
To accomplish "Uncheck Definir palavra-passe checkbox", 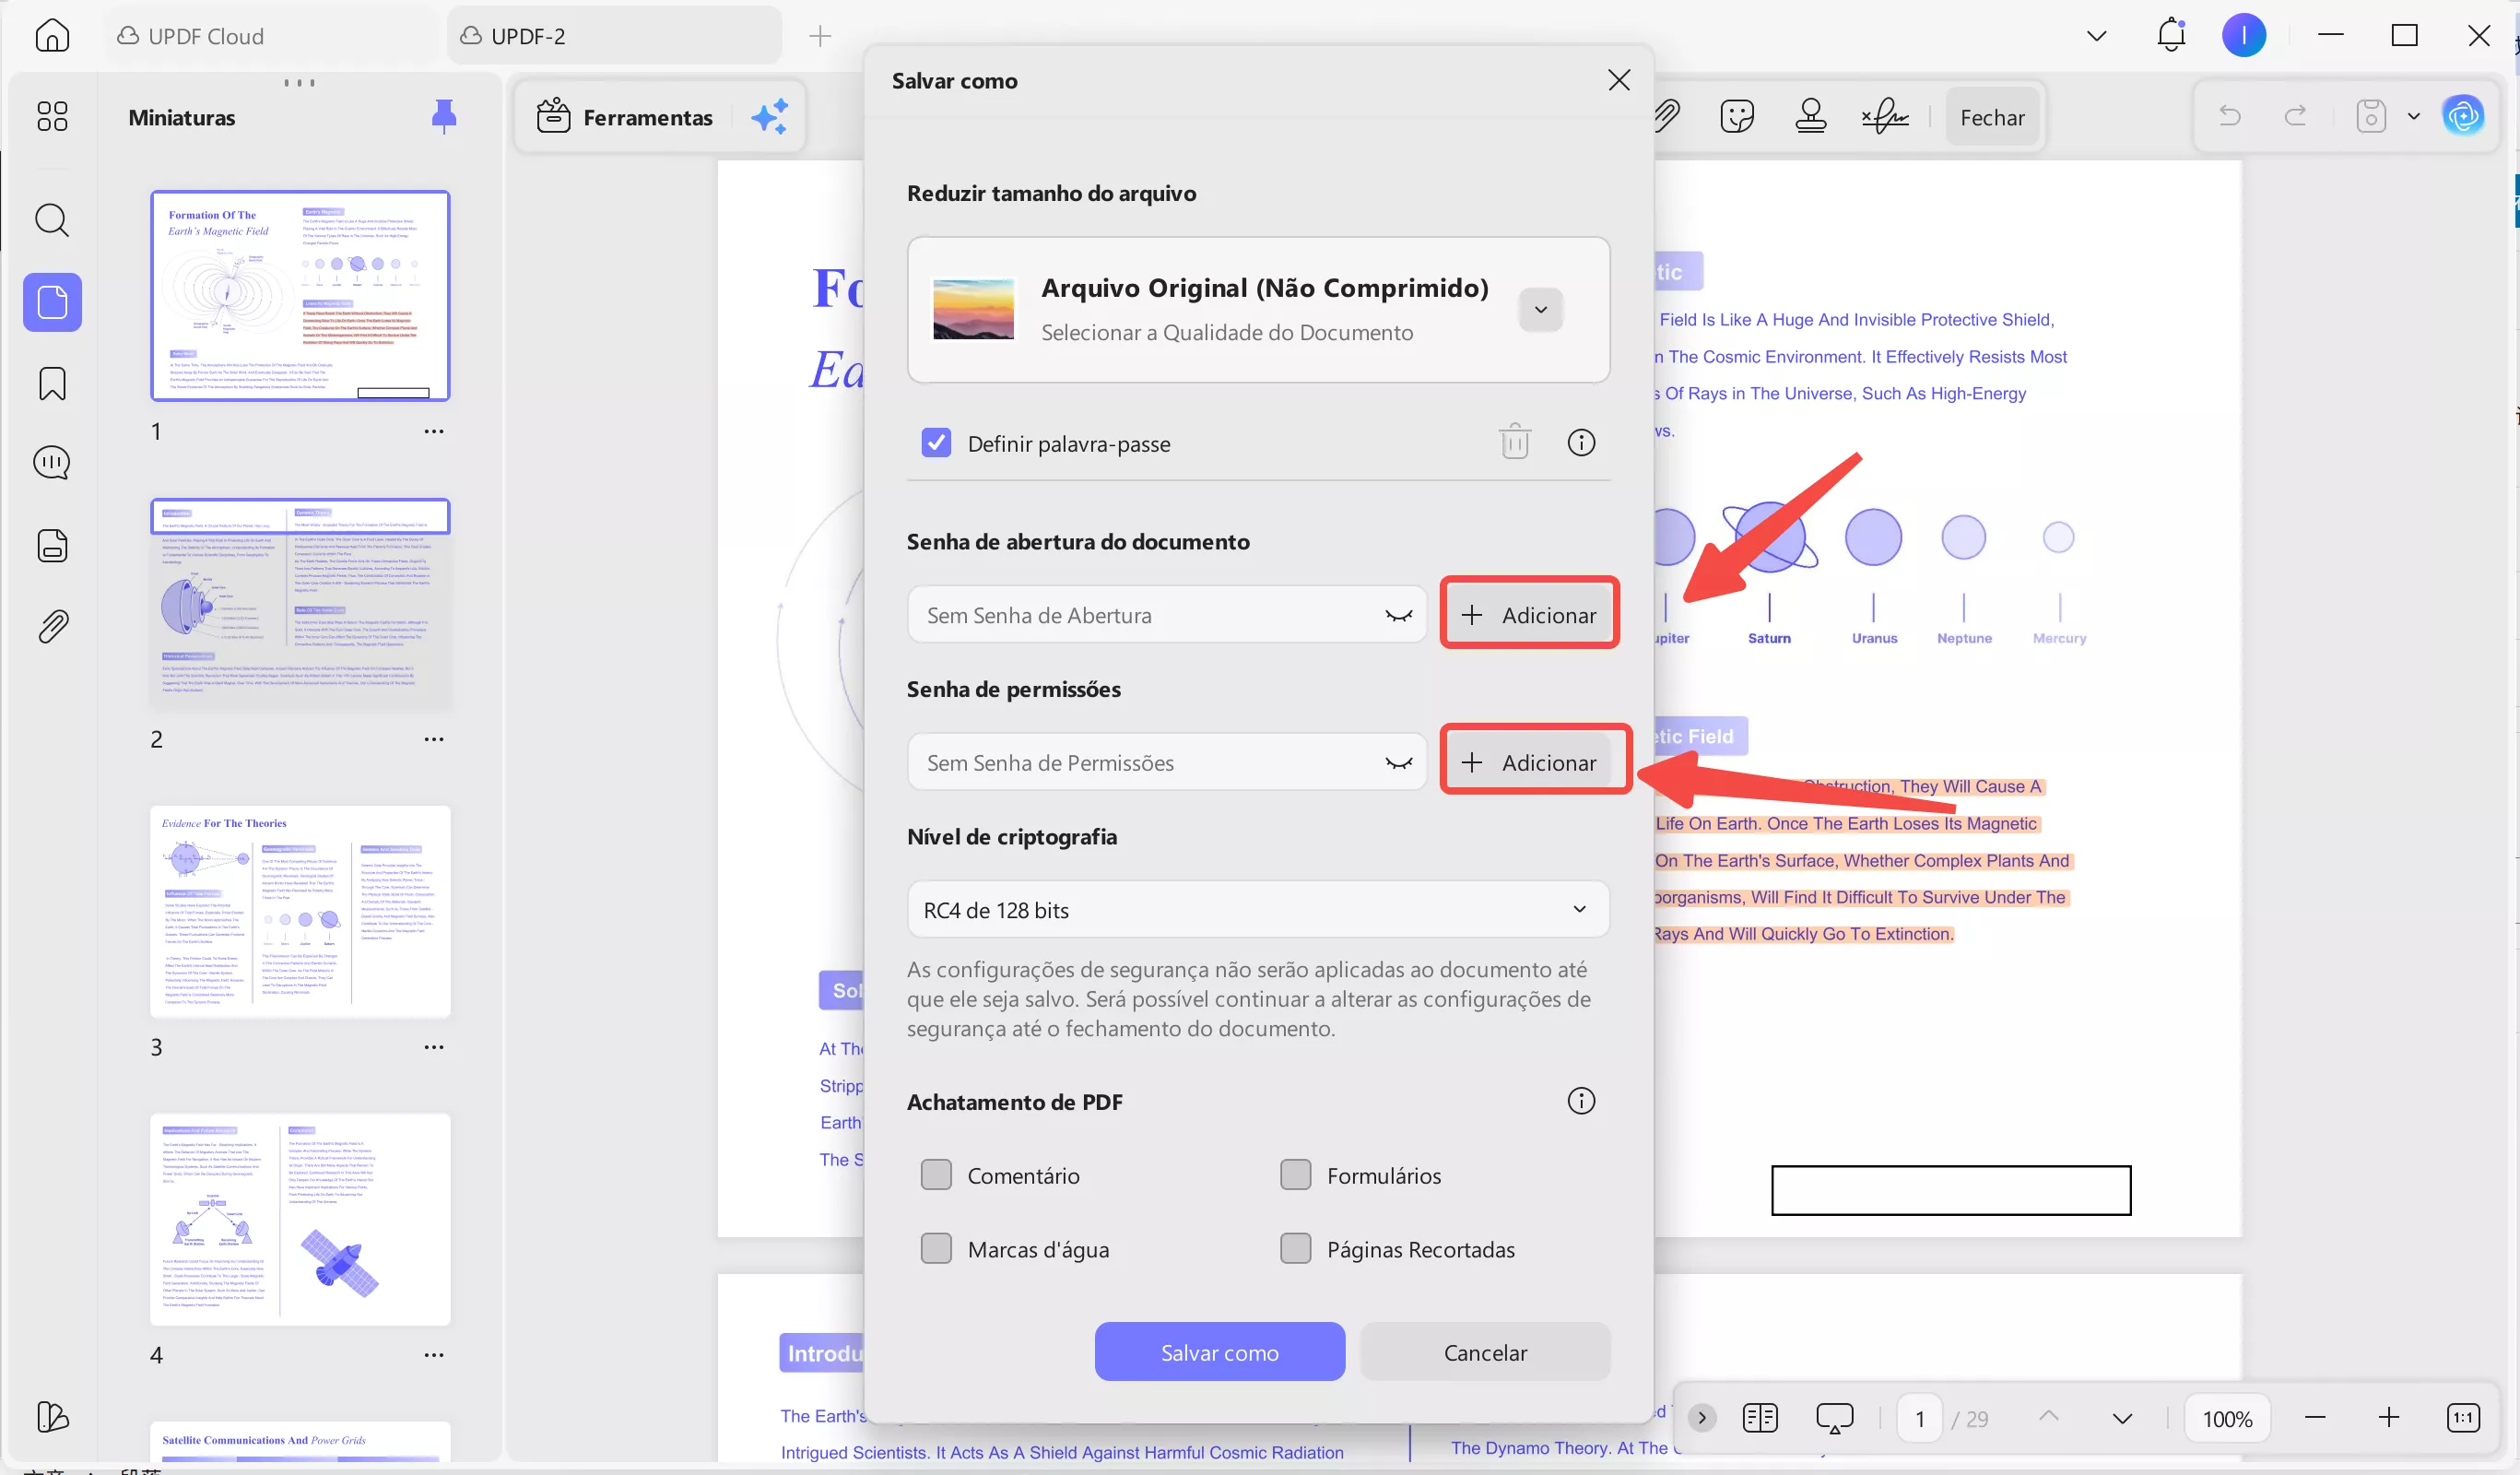I will coord(936,443).
